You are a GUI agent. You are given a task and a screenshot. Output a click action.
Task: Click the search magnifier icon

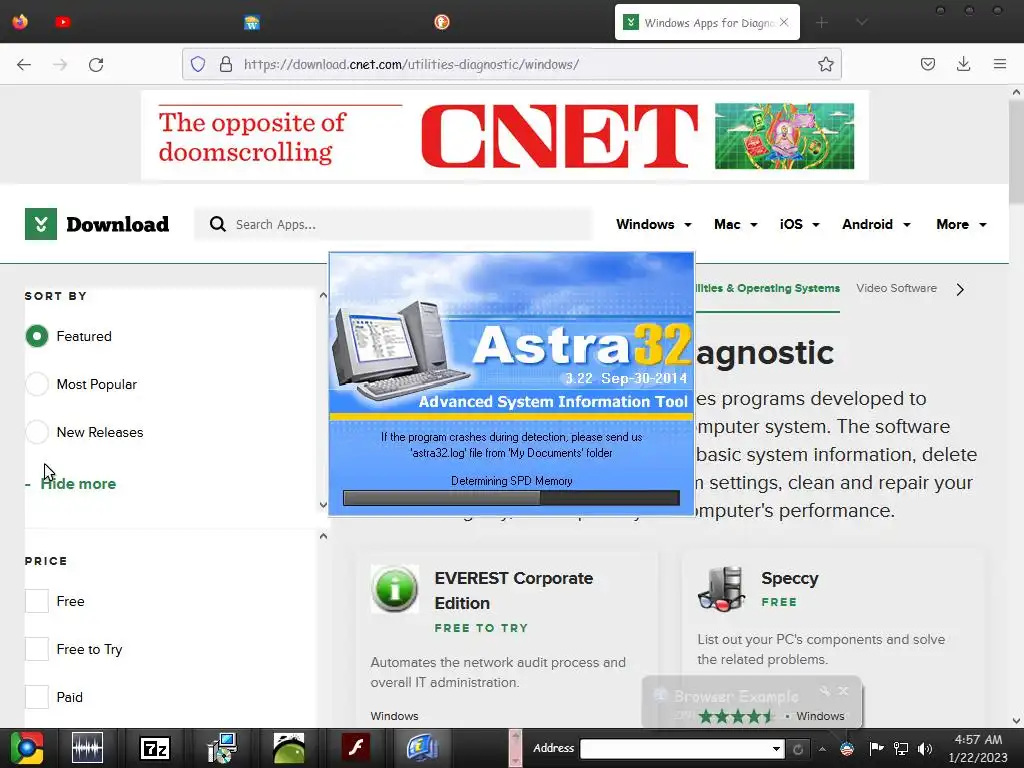click(217, 225)
